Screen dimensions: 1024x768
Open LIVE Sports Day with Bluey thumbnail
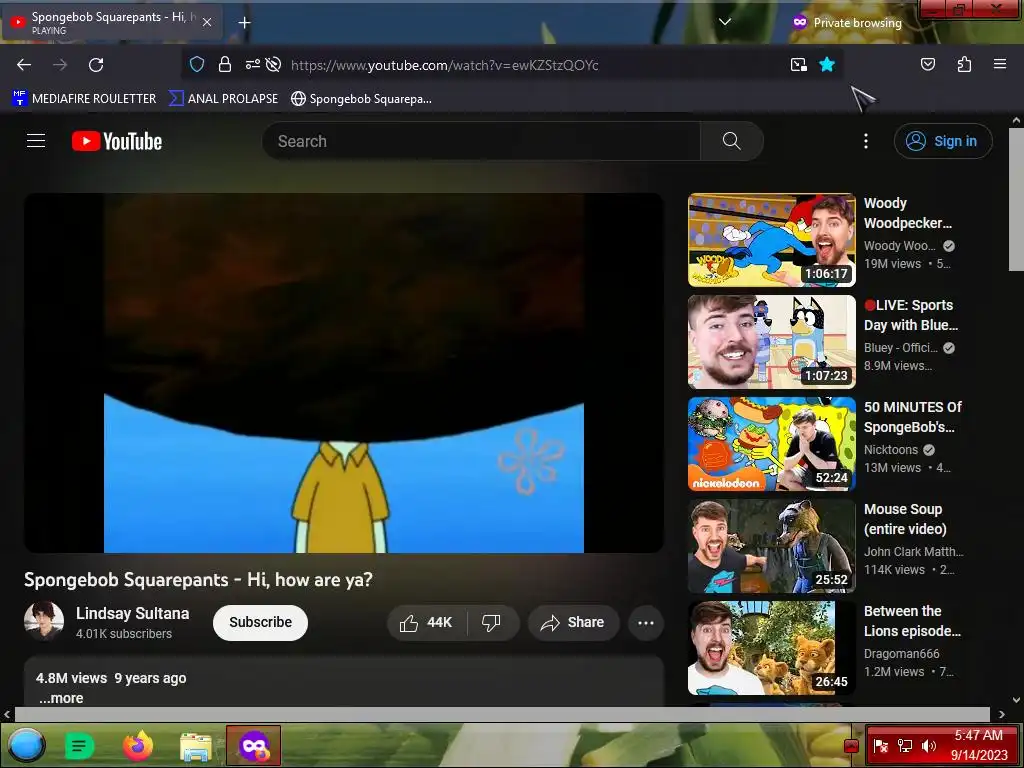coord(771,342)
